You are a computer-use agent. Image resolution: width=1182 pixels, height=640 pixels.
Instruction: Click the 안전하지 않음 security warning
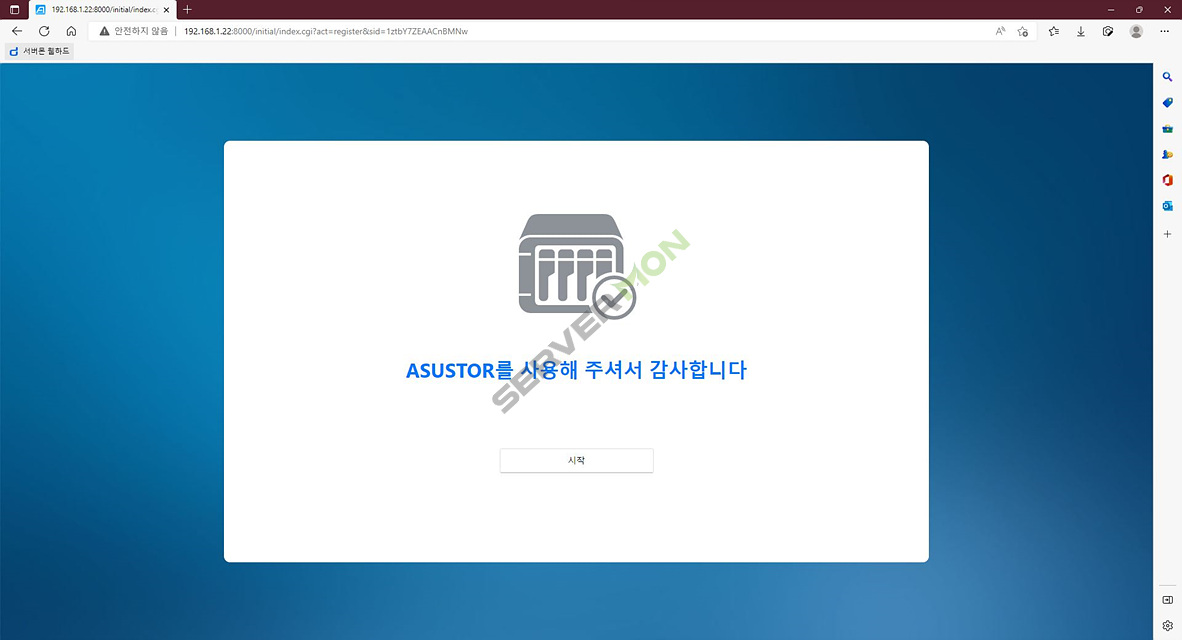tap(133, 31)
